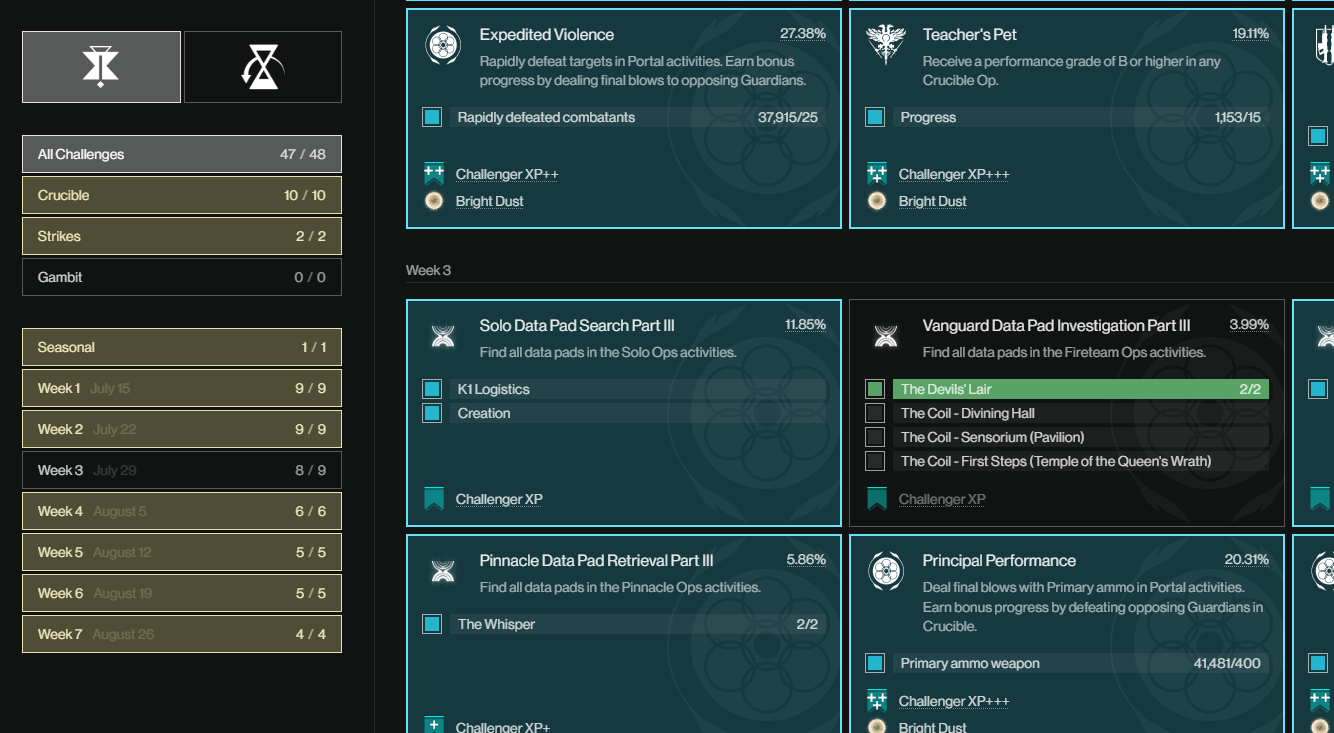This screenshot has height=733, width=1334.
Task: Click the Teacher's Pet crucible emblem icon
Action: click(x=885, y=45)
